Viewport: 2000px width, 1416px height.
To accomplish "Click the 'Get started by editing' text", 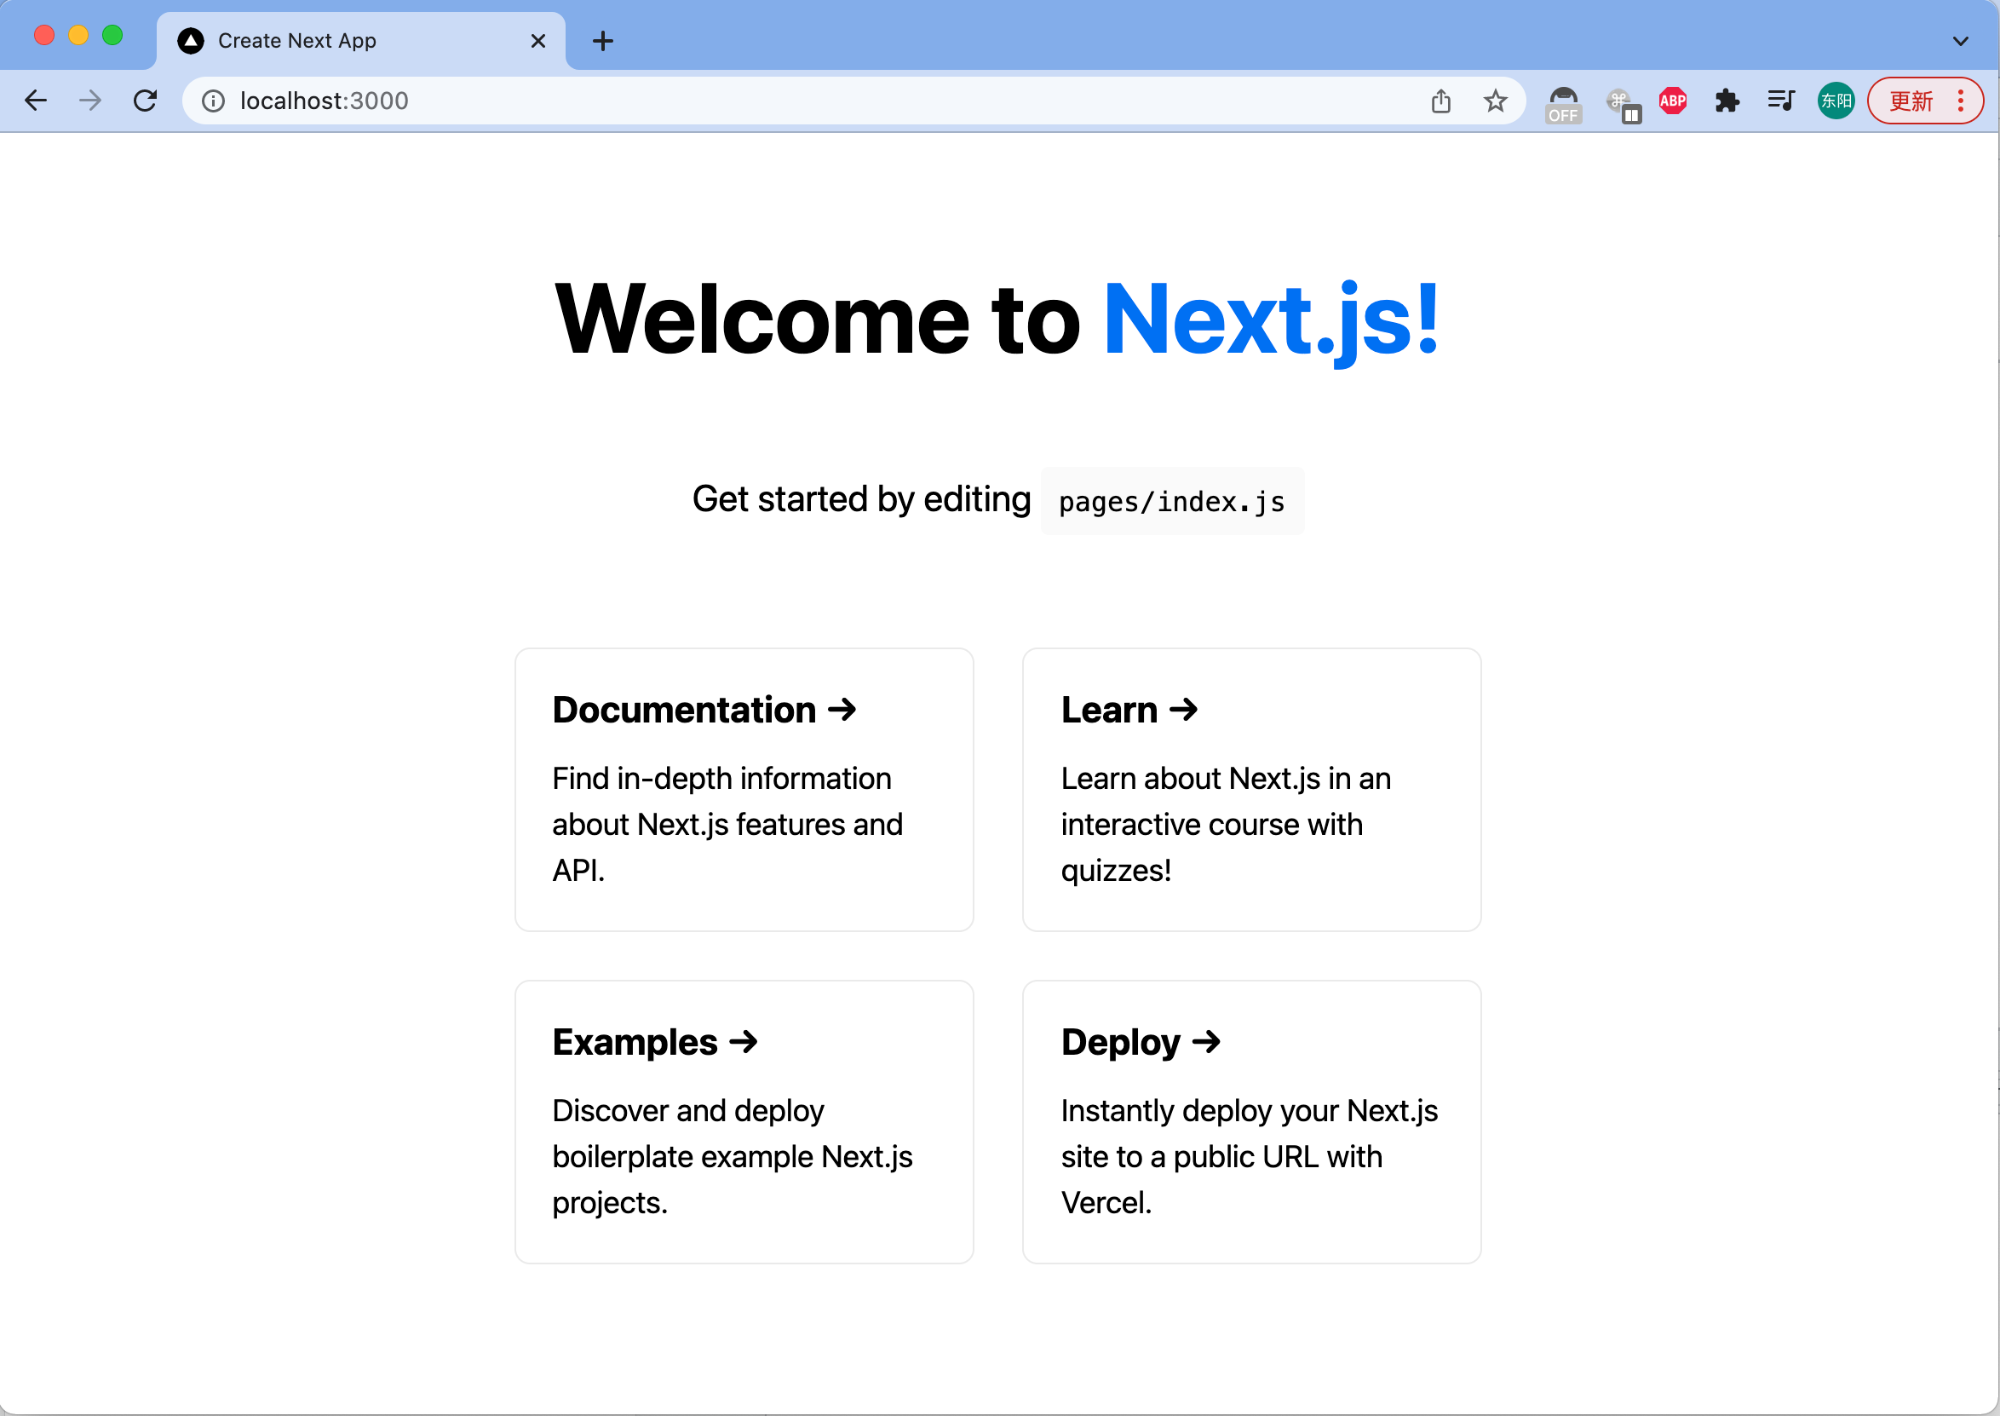I will coord(861,499).
